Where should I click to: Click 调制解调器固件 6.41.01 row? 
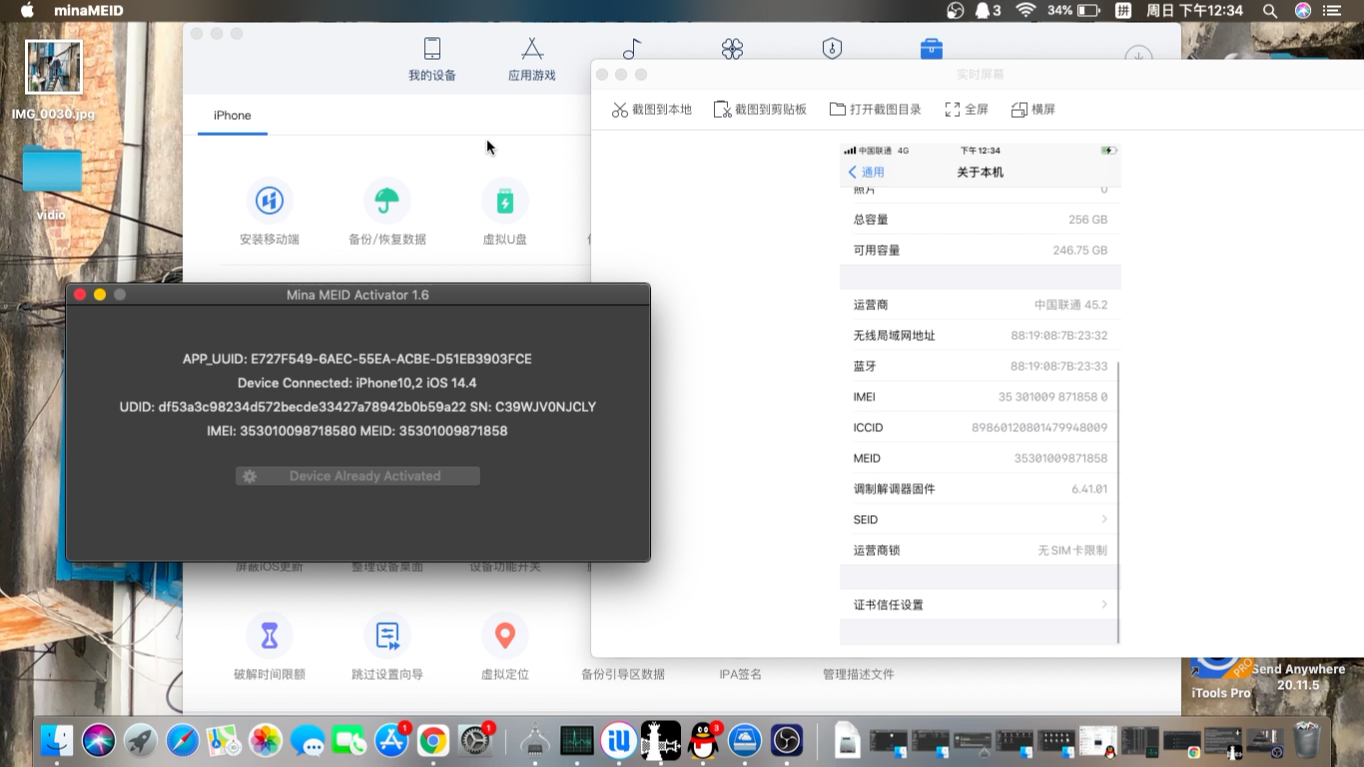coord(980,489)
